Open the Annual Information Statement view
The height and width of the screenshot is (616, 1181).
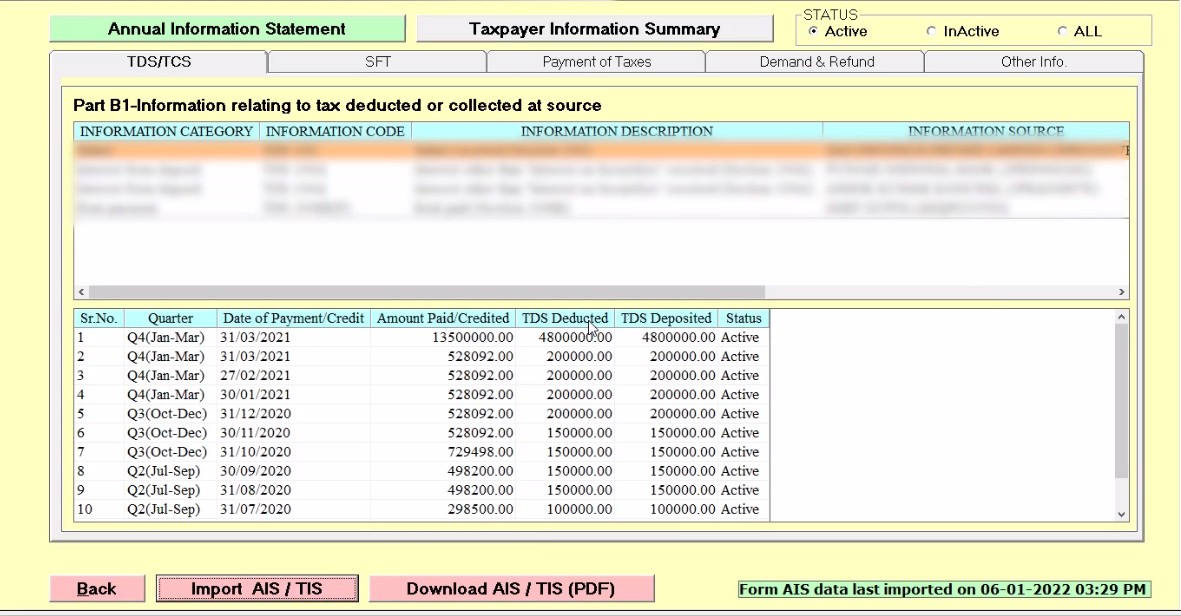pyautogui.click(x=227, y=29)
